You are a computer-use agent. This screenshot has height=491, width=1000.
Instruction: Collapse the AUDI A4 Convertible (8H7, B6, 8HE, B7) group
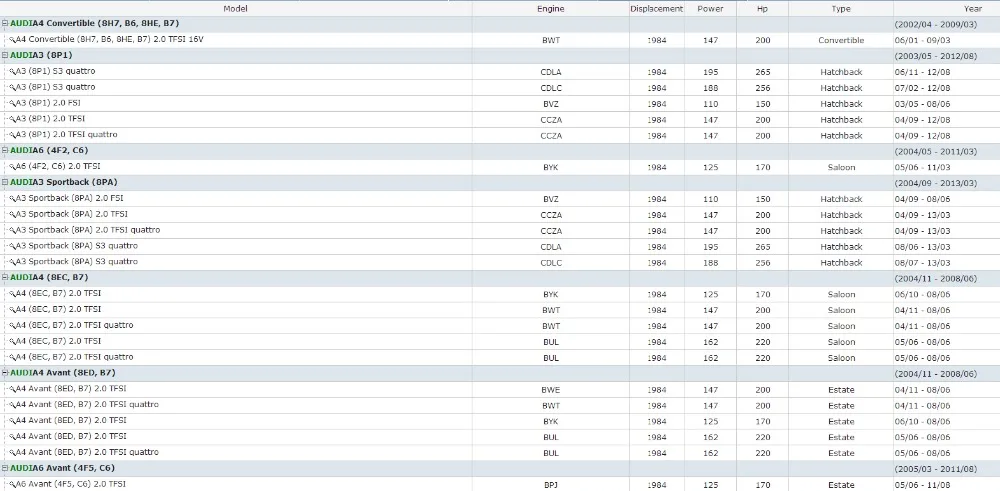[x=5, y=24]
